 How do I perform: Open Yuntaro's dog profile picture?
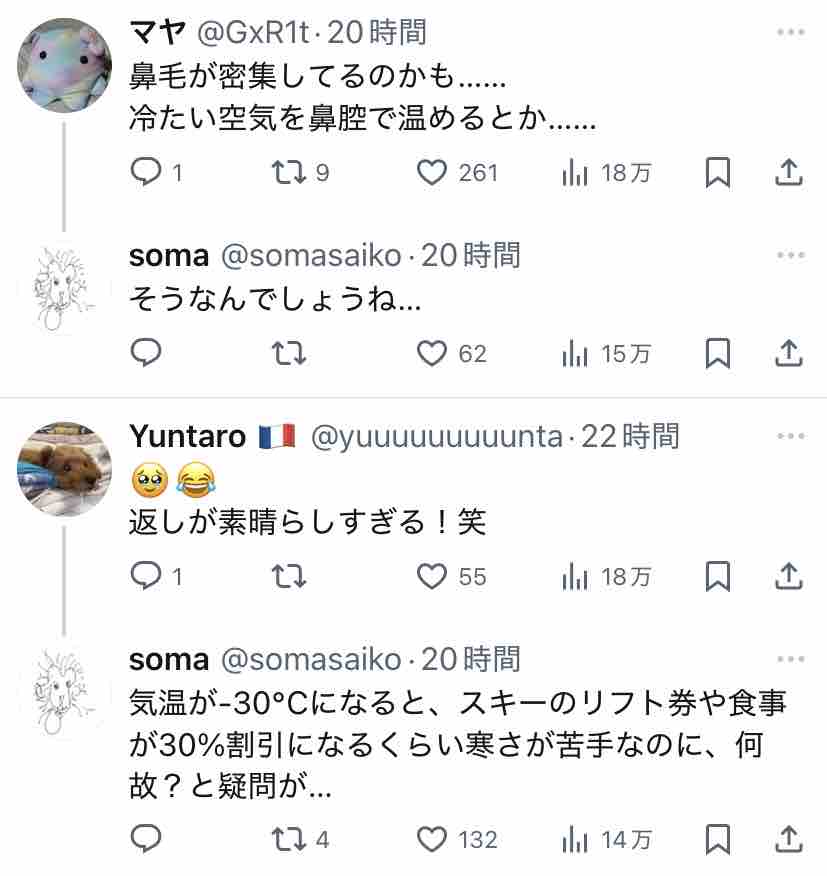64,469
